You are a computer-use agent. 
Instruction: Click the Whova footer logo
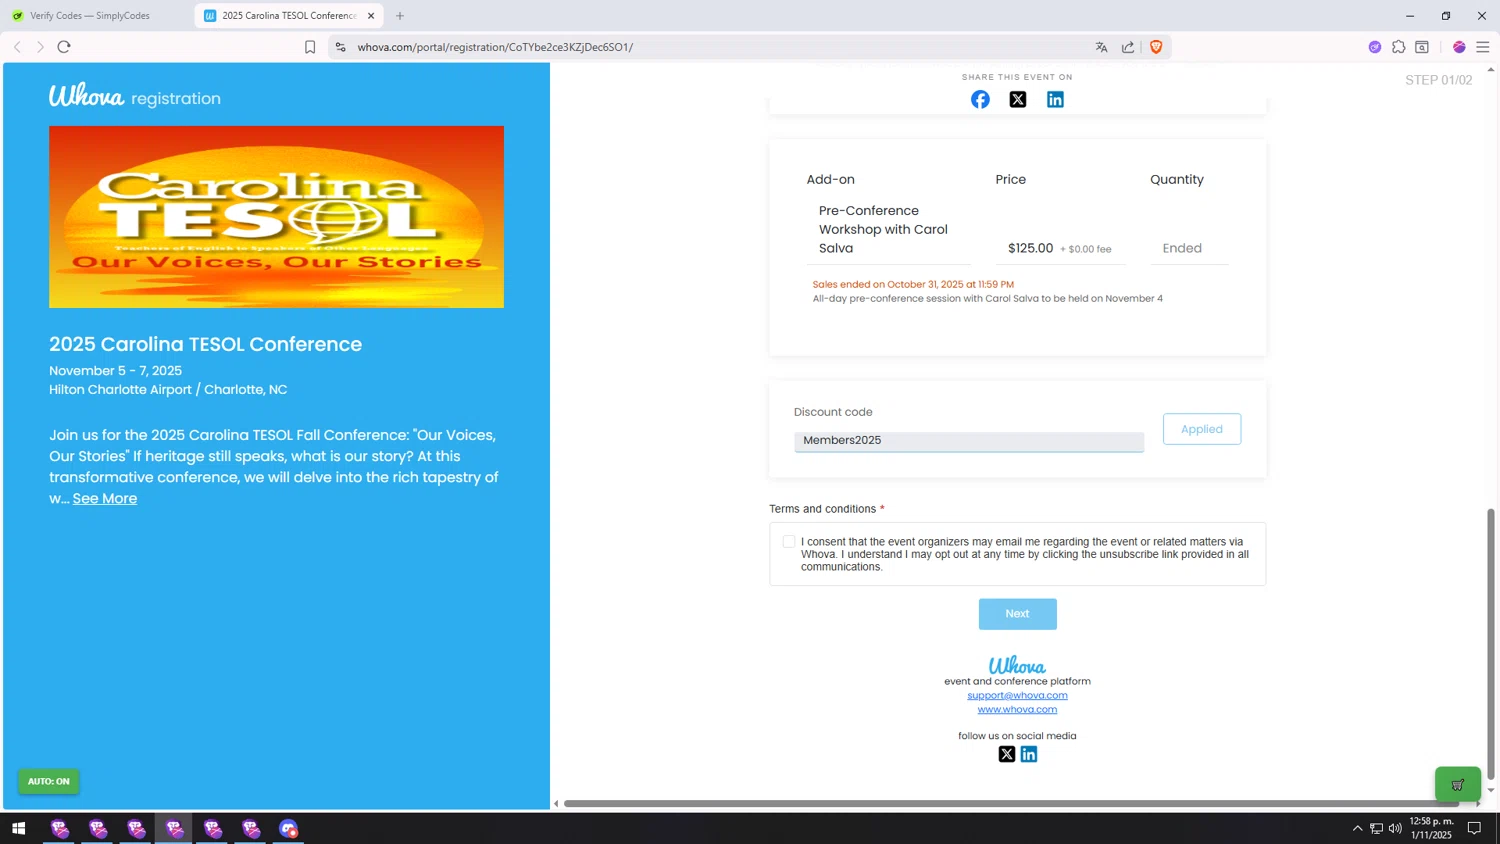click(x=1017, y=665)
